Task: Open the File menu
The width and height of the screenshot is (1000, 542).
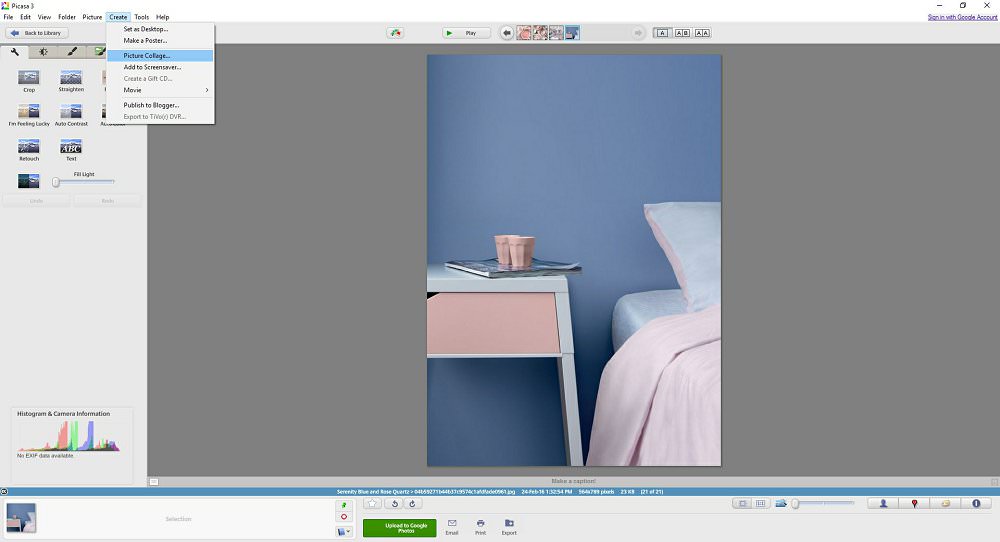Action: pos(8,17)
